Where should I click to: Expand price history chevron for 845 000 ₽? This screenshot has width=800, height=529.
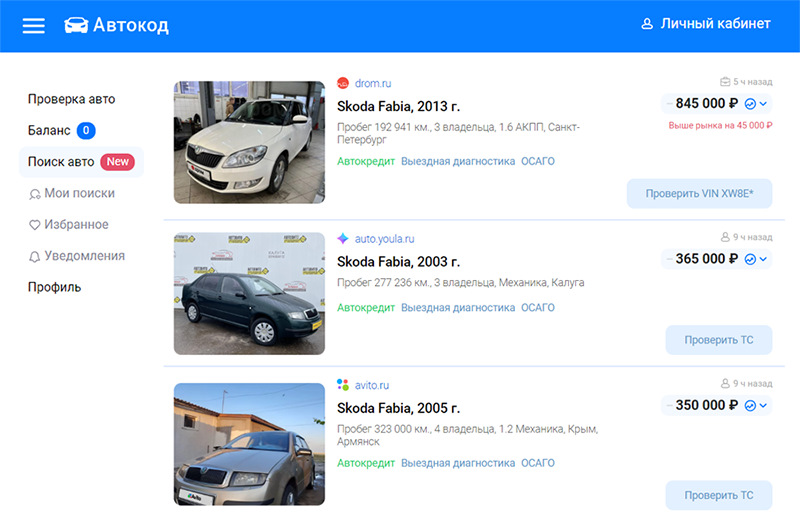pos(763,104)
